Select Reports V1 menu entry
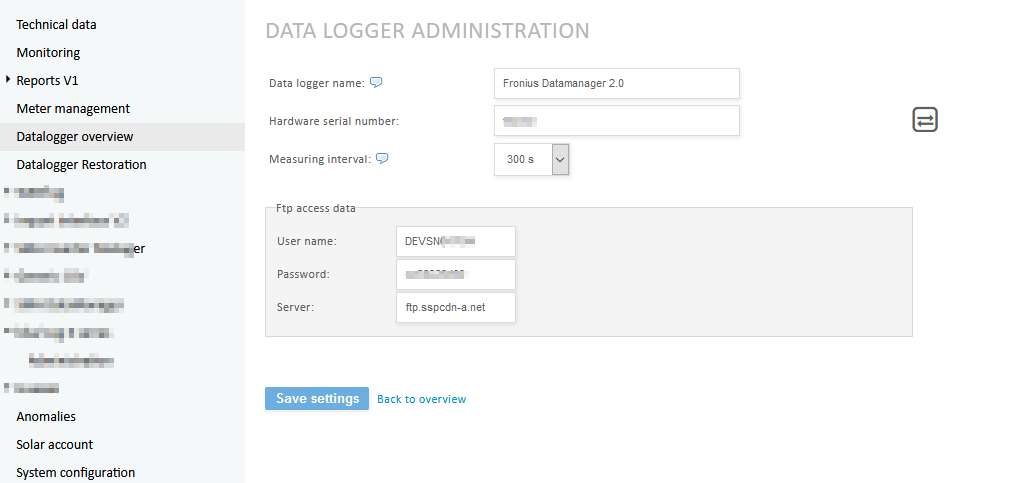 point(47,80)
